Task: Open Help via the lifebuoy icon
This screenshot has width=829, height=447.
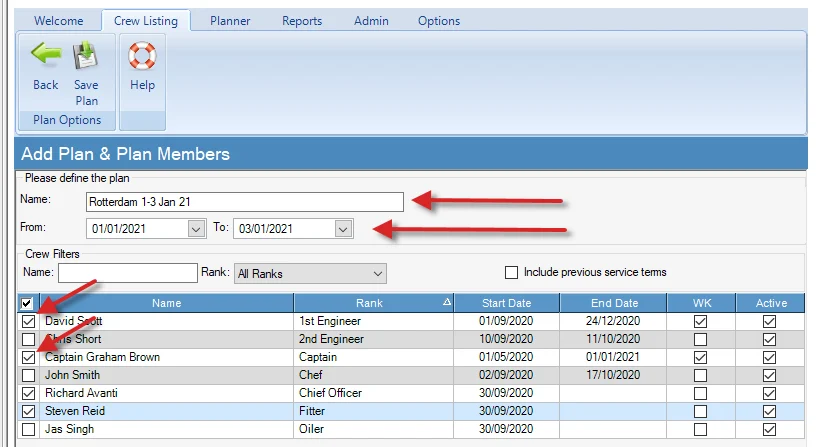Action: [142, 56]
